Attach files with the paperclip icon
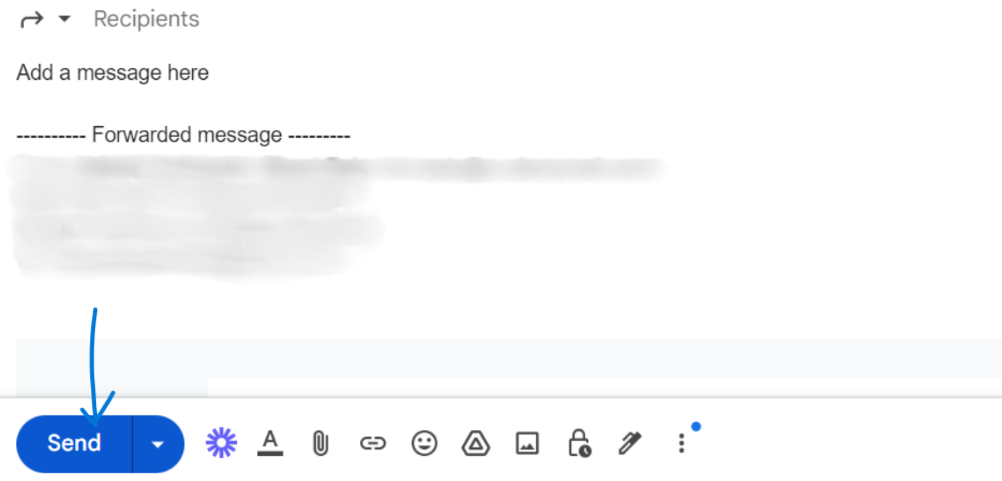The image size is (1002, 481). point(321,443)
